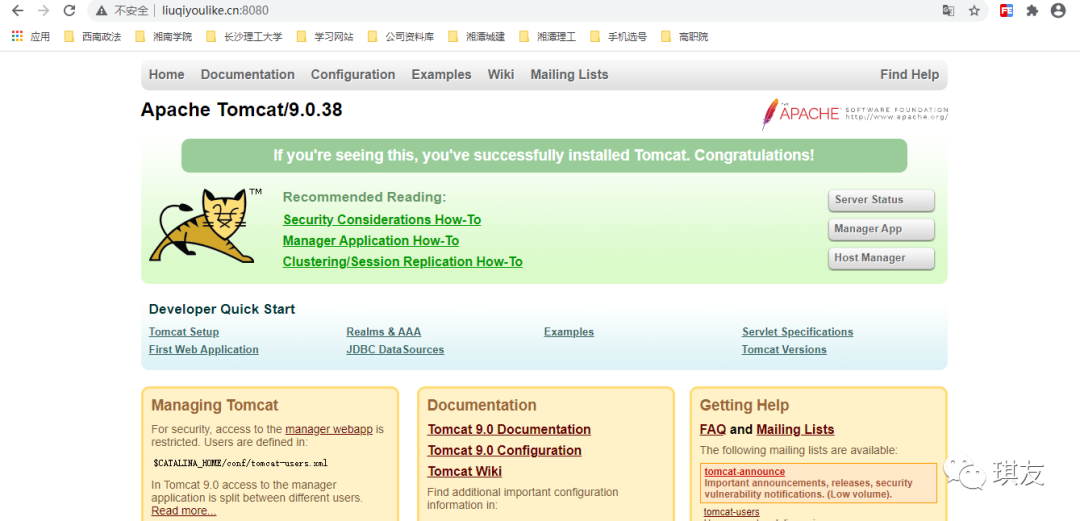Open the 手机选号 bookmark folder
Viewport: 1080px width, 521px height.
(x=619, y=37)
